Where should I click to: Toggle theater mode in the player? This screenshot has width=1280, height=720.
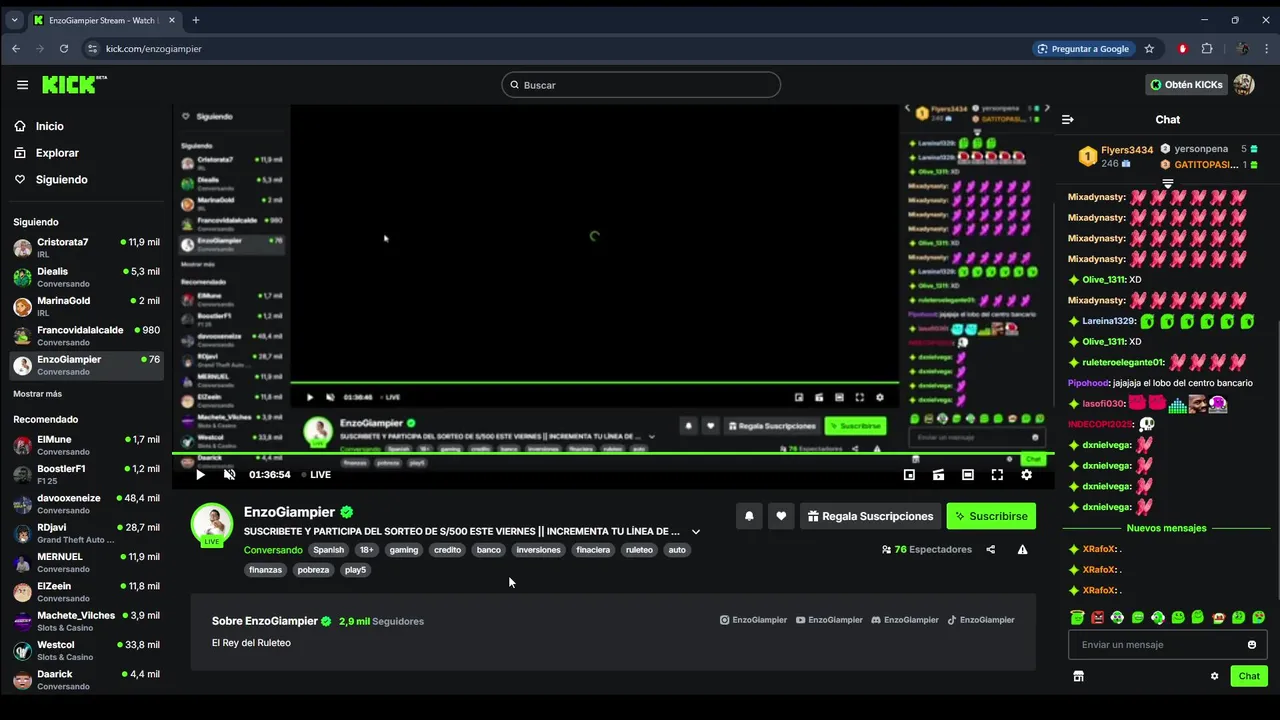967,475
